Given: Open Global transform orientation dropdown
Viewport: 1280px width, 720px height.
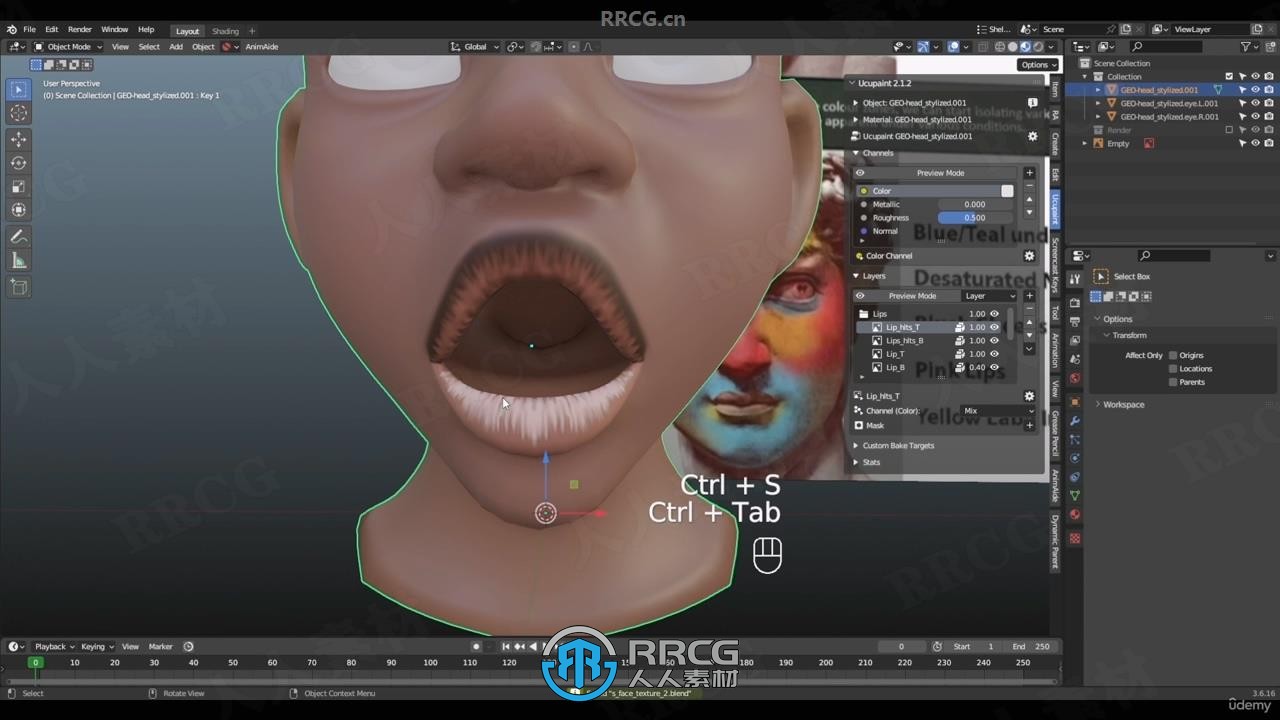Looking at the screenshot, I should pos(474,47).
